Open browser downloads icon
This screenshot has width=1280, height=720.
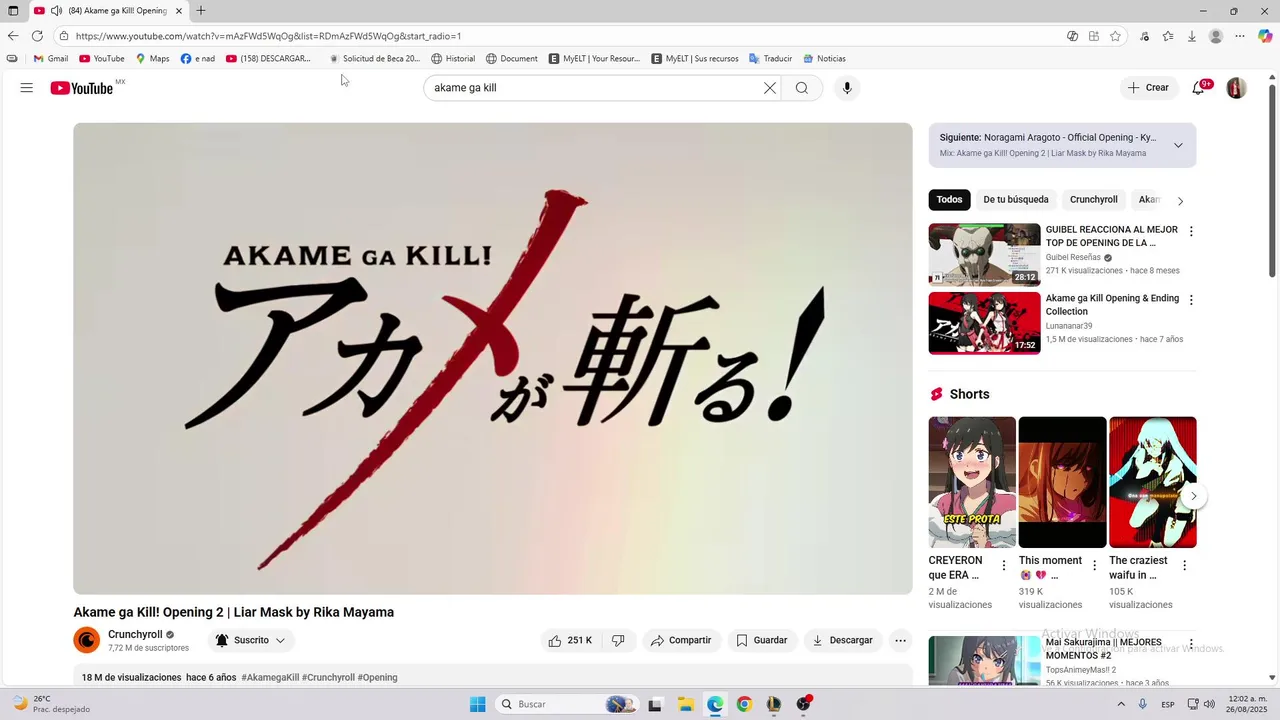coord(1191,36)
